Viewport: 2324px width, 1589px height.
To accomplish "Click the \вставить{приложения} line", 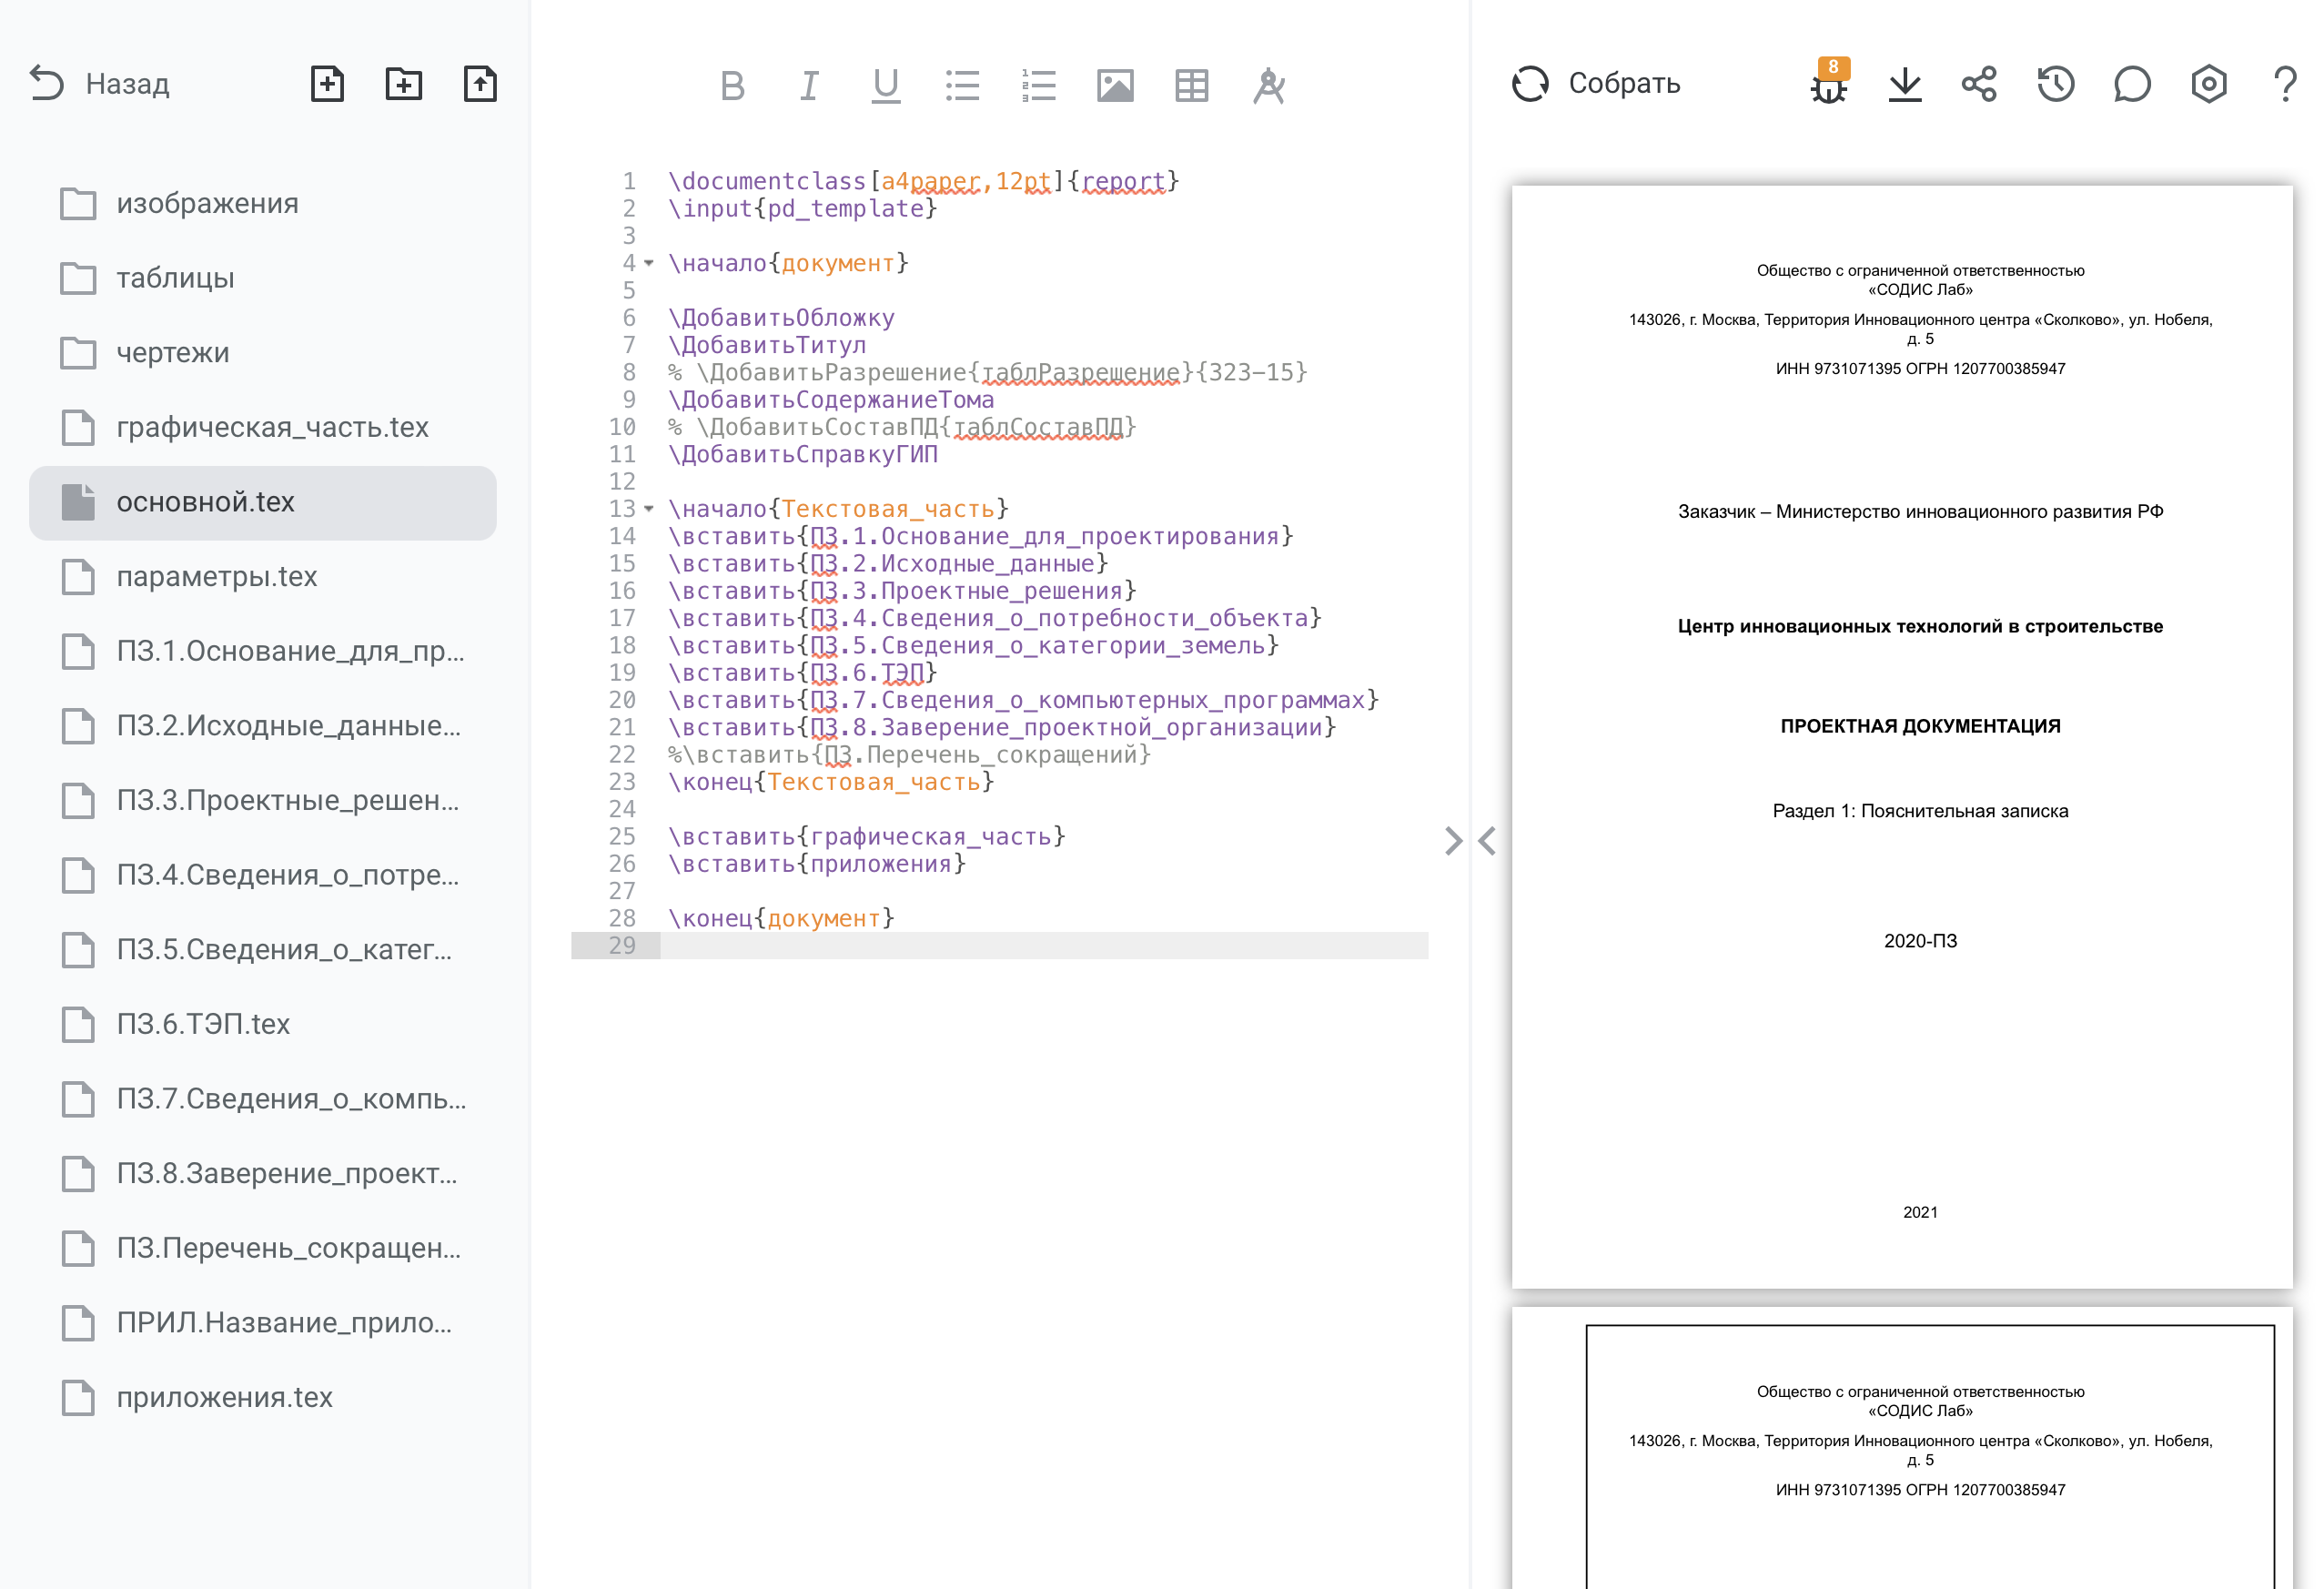I will tap(817, 864).
